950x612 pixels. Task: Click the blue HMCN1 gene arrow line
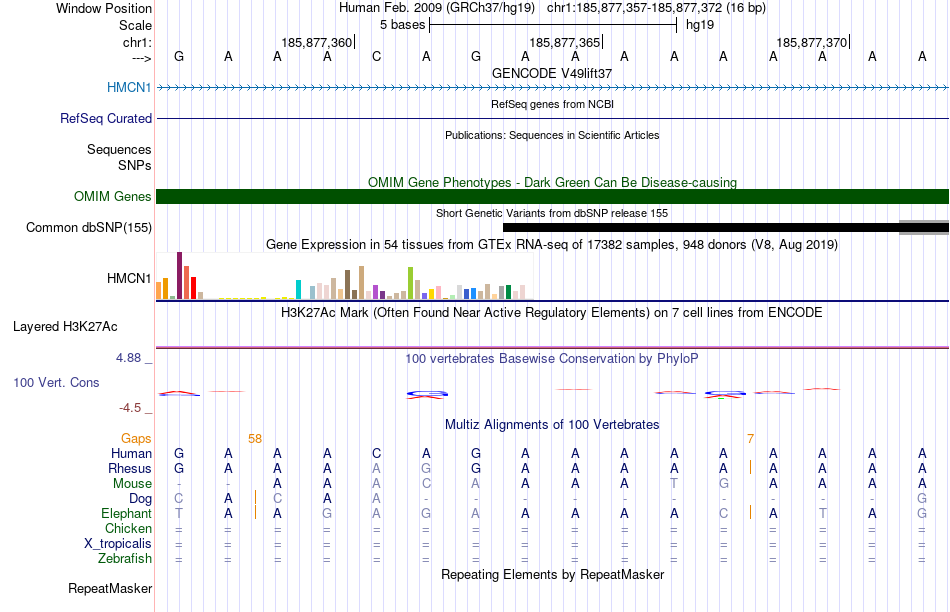tap(553, 88)
